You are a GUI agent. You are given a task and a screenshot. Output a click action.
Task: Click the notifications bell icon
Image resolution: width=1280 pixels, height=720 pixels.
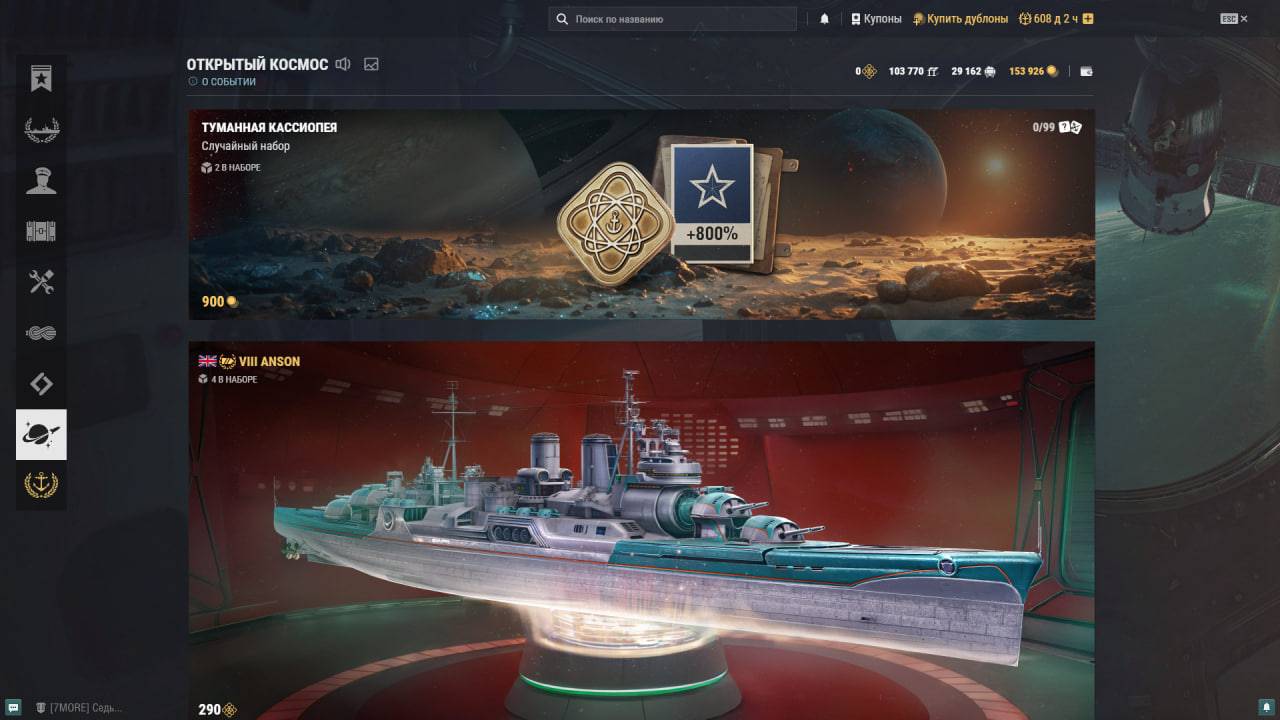(824, 19)
